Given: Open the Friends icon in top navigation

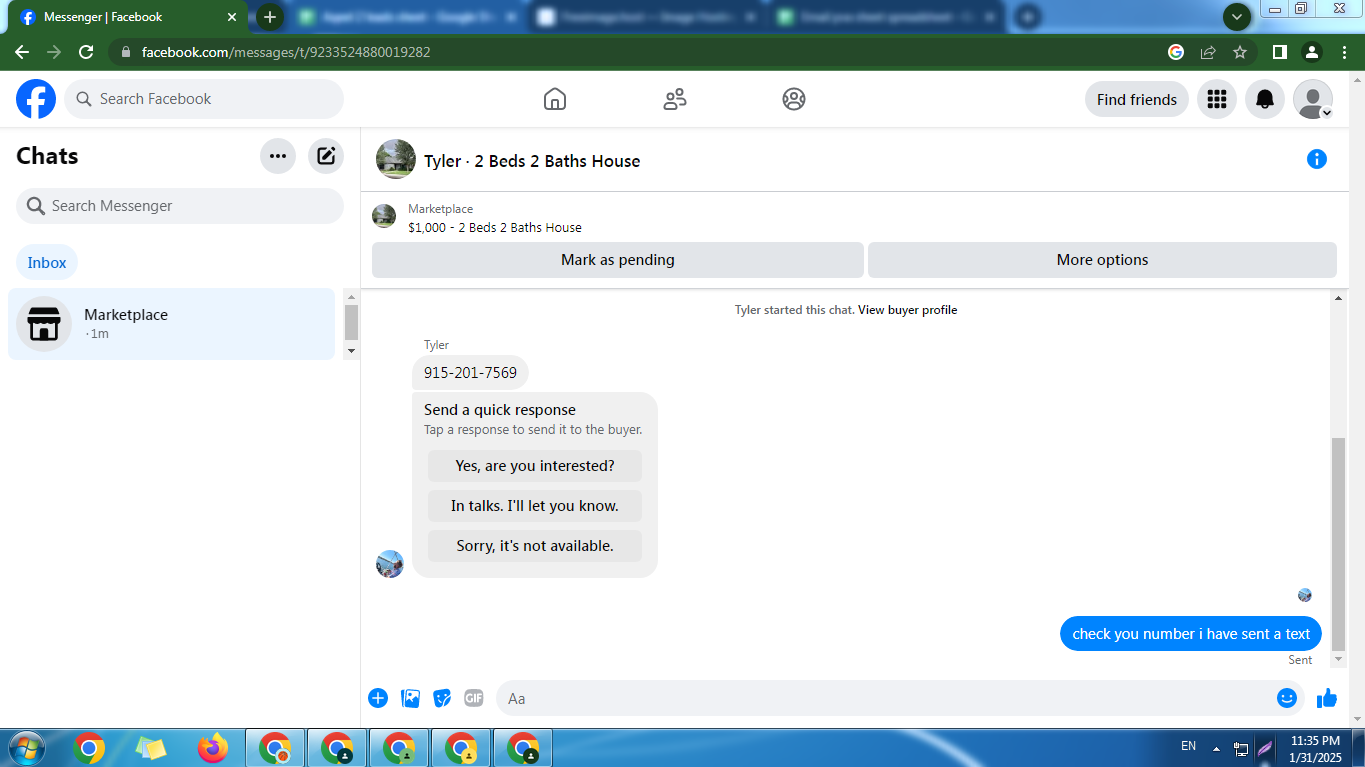Looking at the screenshot, I should click(x=675, y=99).
